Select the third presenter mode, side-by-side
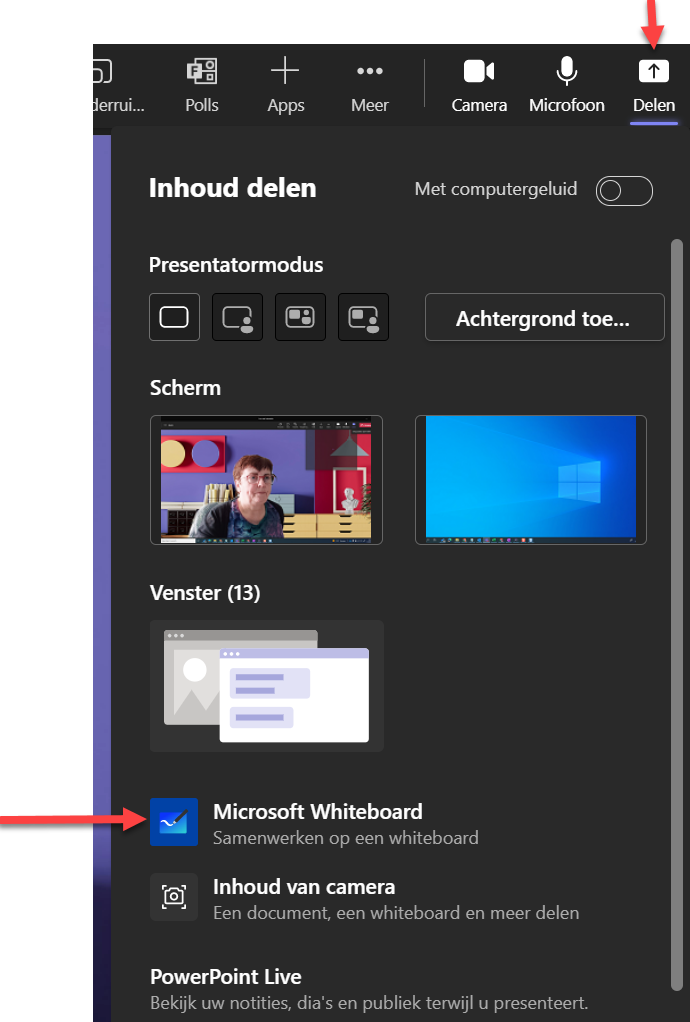Image resolution: width=690 pixels, height=1022 pixels. click(x=300, y=317)
